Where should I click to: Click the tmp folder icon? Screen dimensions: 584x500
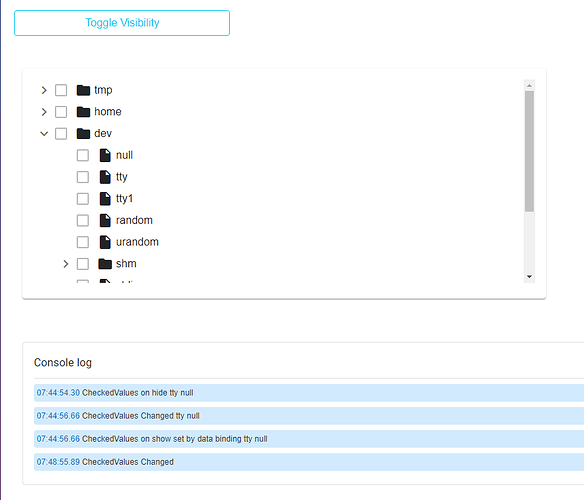point(83,90)
